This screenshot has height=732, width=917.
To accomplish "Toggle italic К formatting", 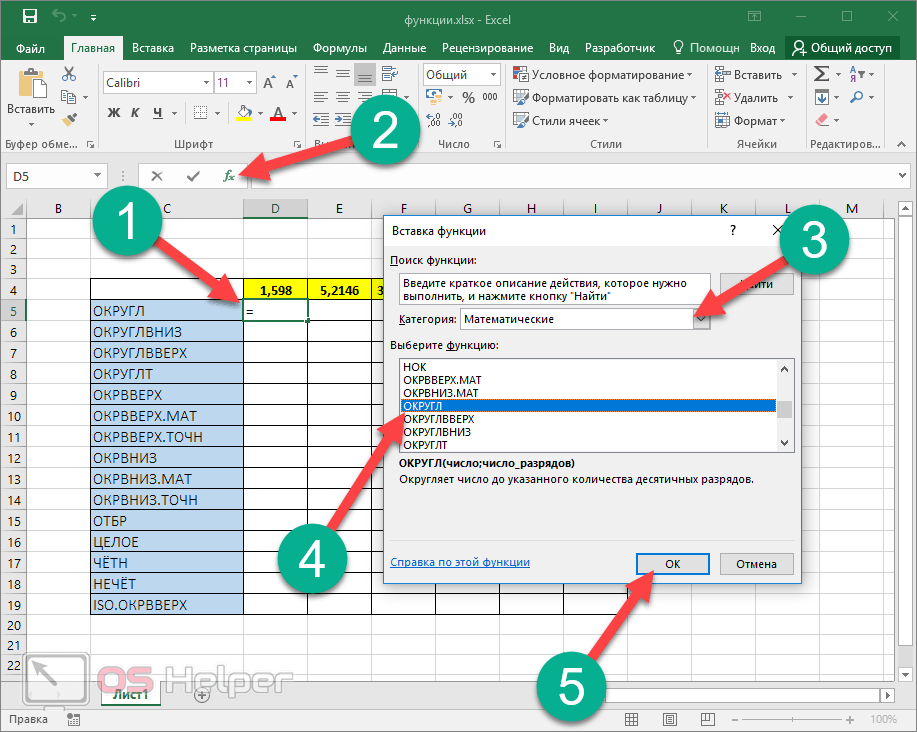I will (x=135, y=113).
